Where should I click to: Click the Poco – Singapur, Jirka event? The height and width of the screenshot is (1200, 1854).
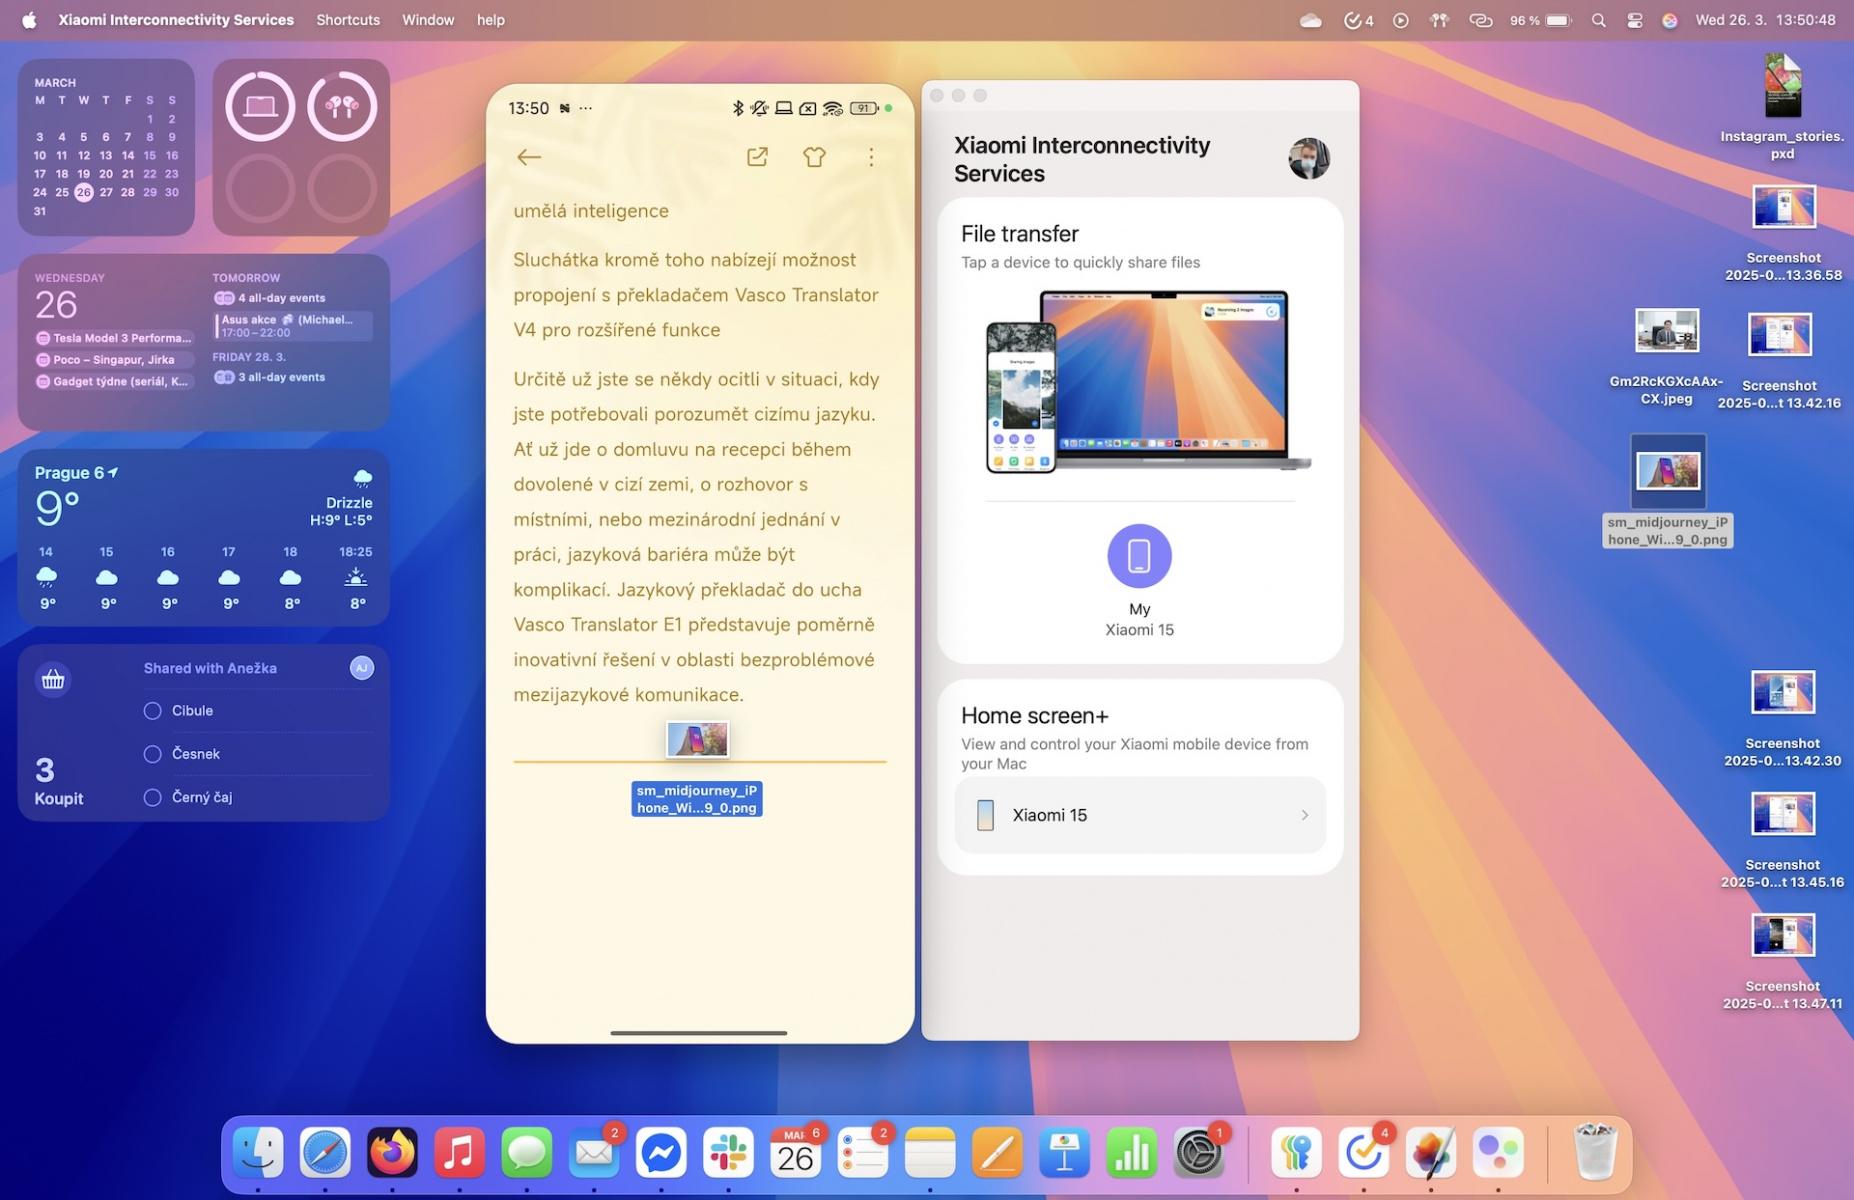(113, 360)
